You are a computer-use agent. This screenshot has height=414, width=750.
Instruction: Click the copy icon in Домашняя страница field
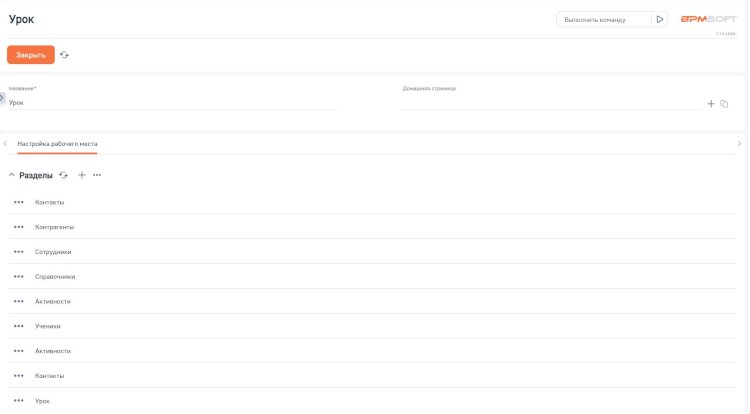point(725,103)
